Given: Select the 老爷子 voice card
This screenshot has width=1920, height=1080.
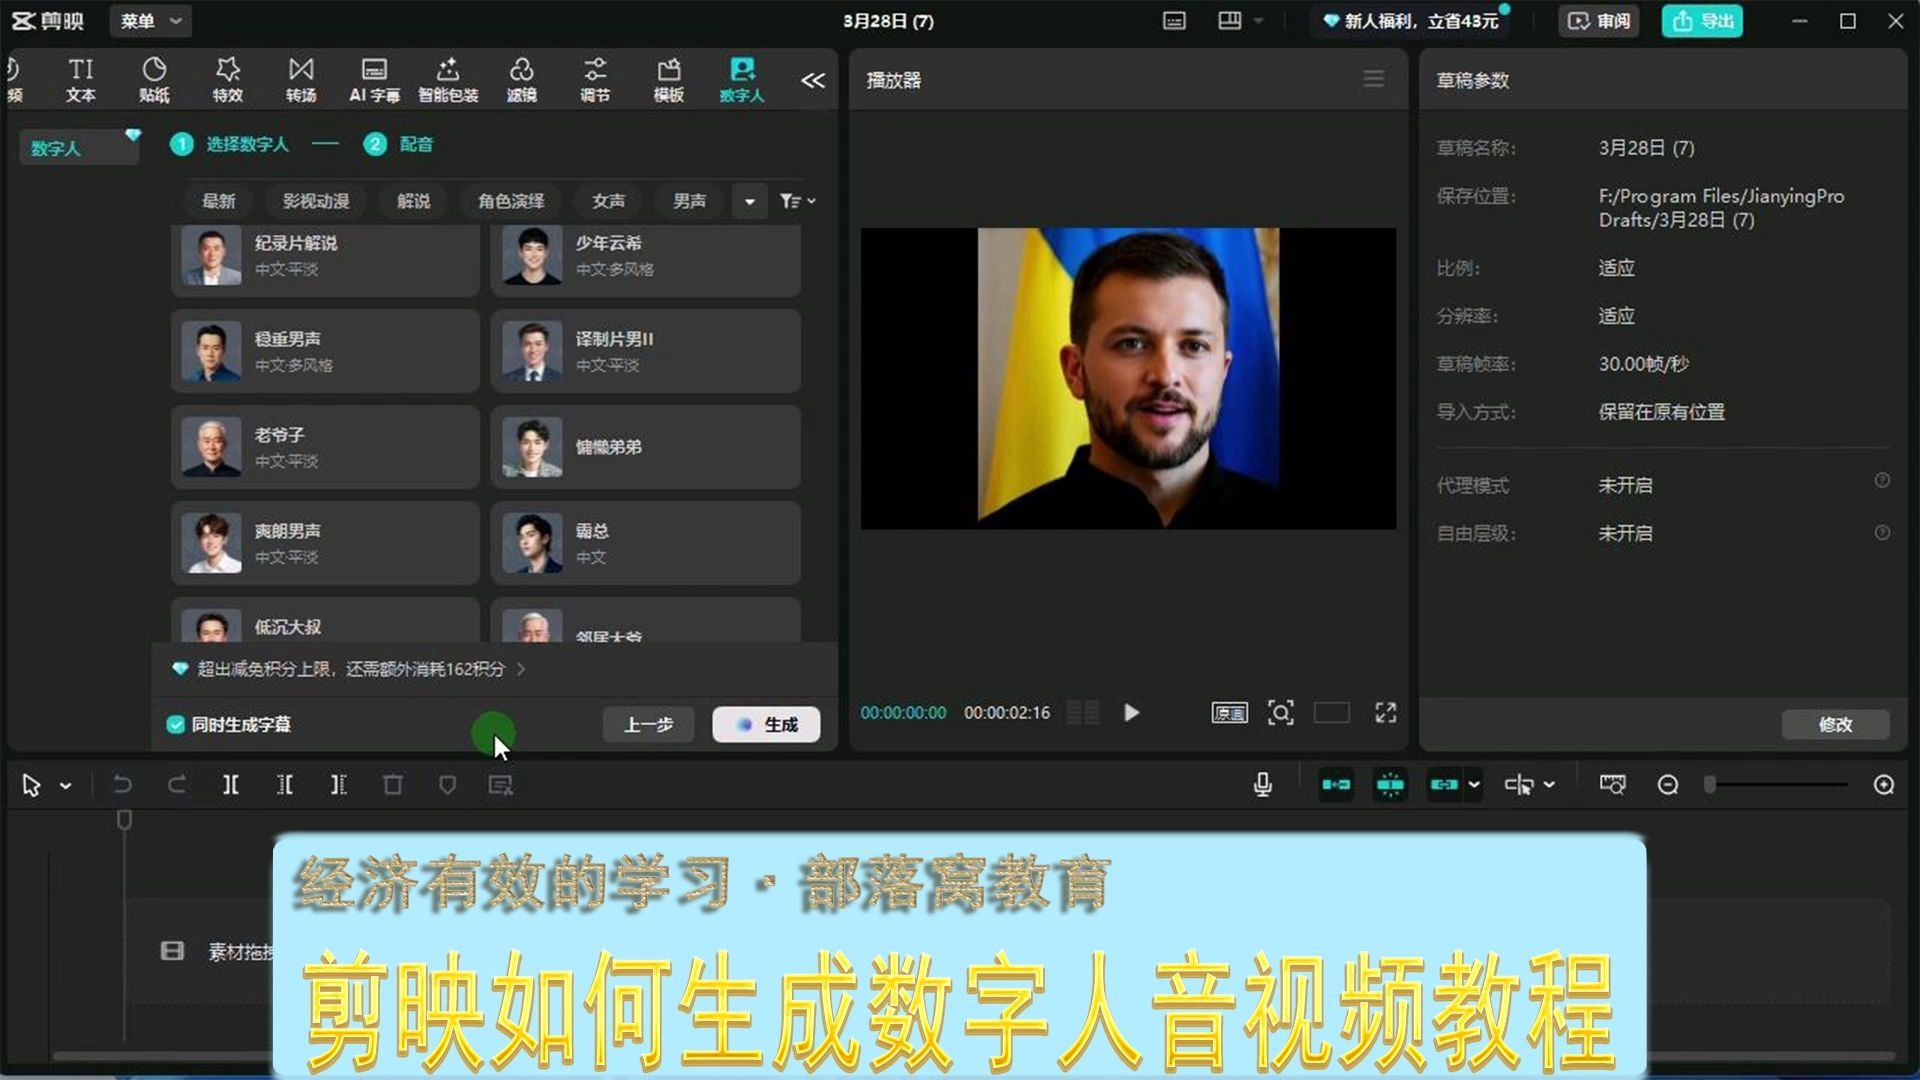Looking at the screenshot, I should [x=325, y=447].
